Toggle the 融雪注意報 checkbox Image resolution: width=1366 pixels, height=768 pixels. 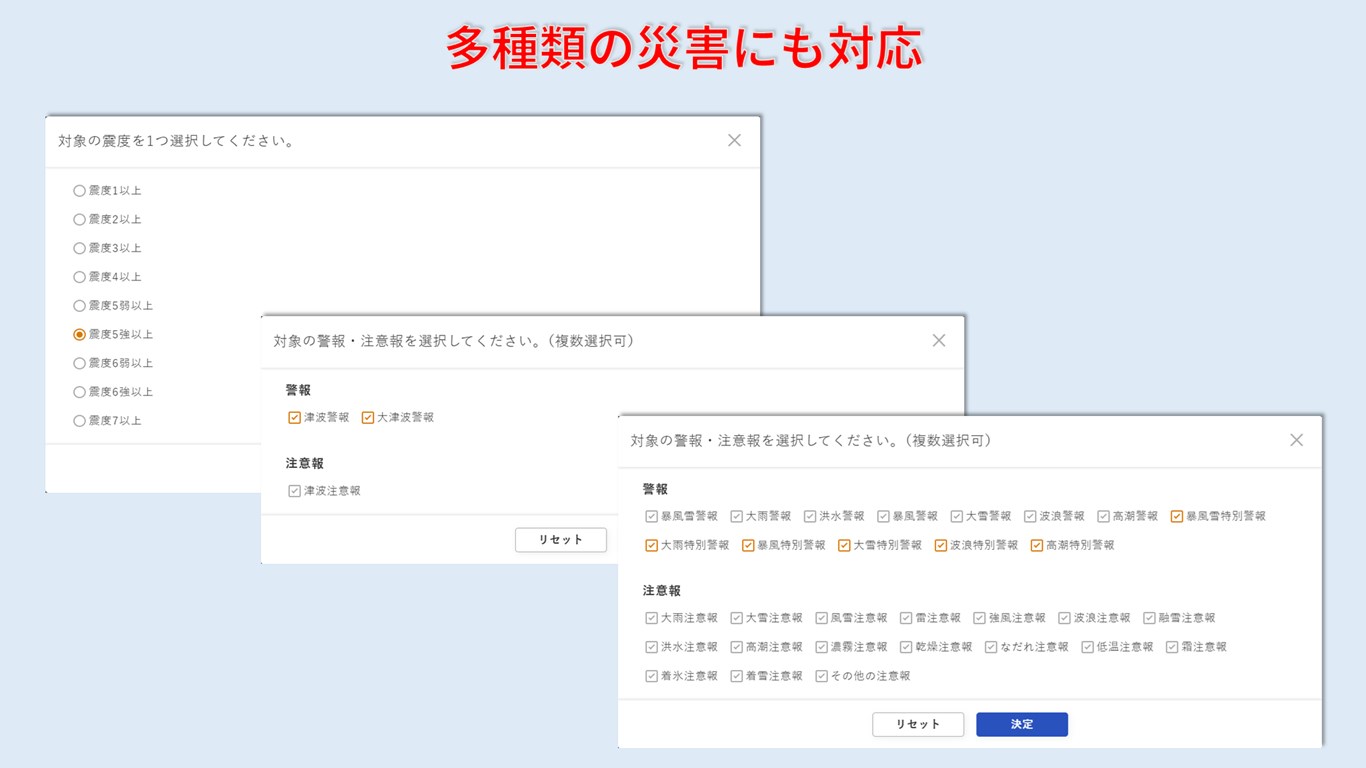[x=1150, y=618]
